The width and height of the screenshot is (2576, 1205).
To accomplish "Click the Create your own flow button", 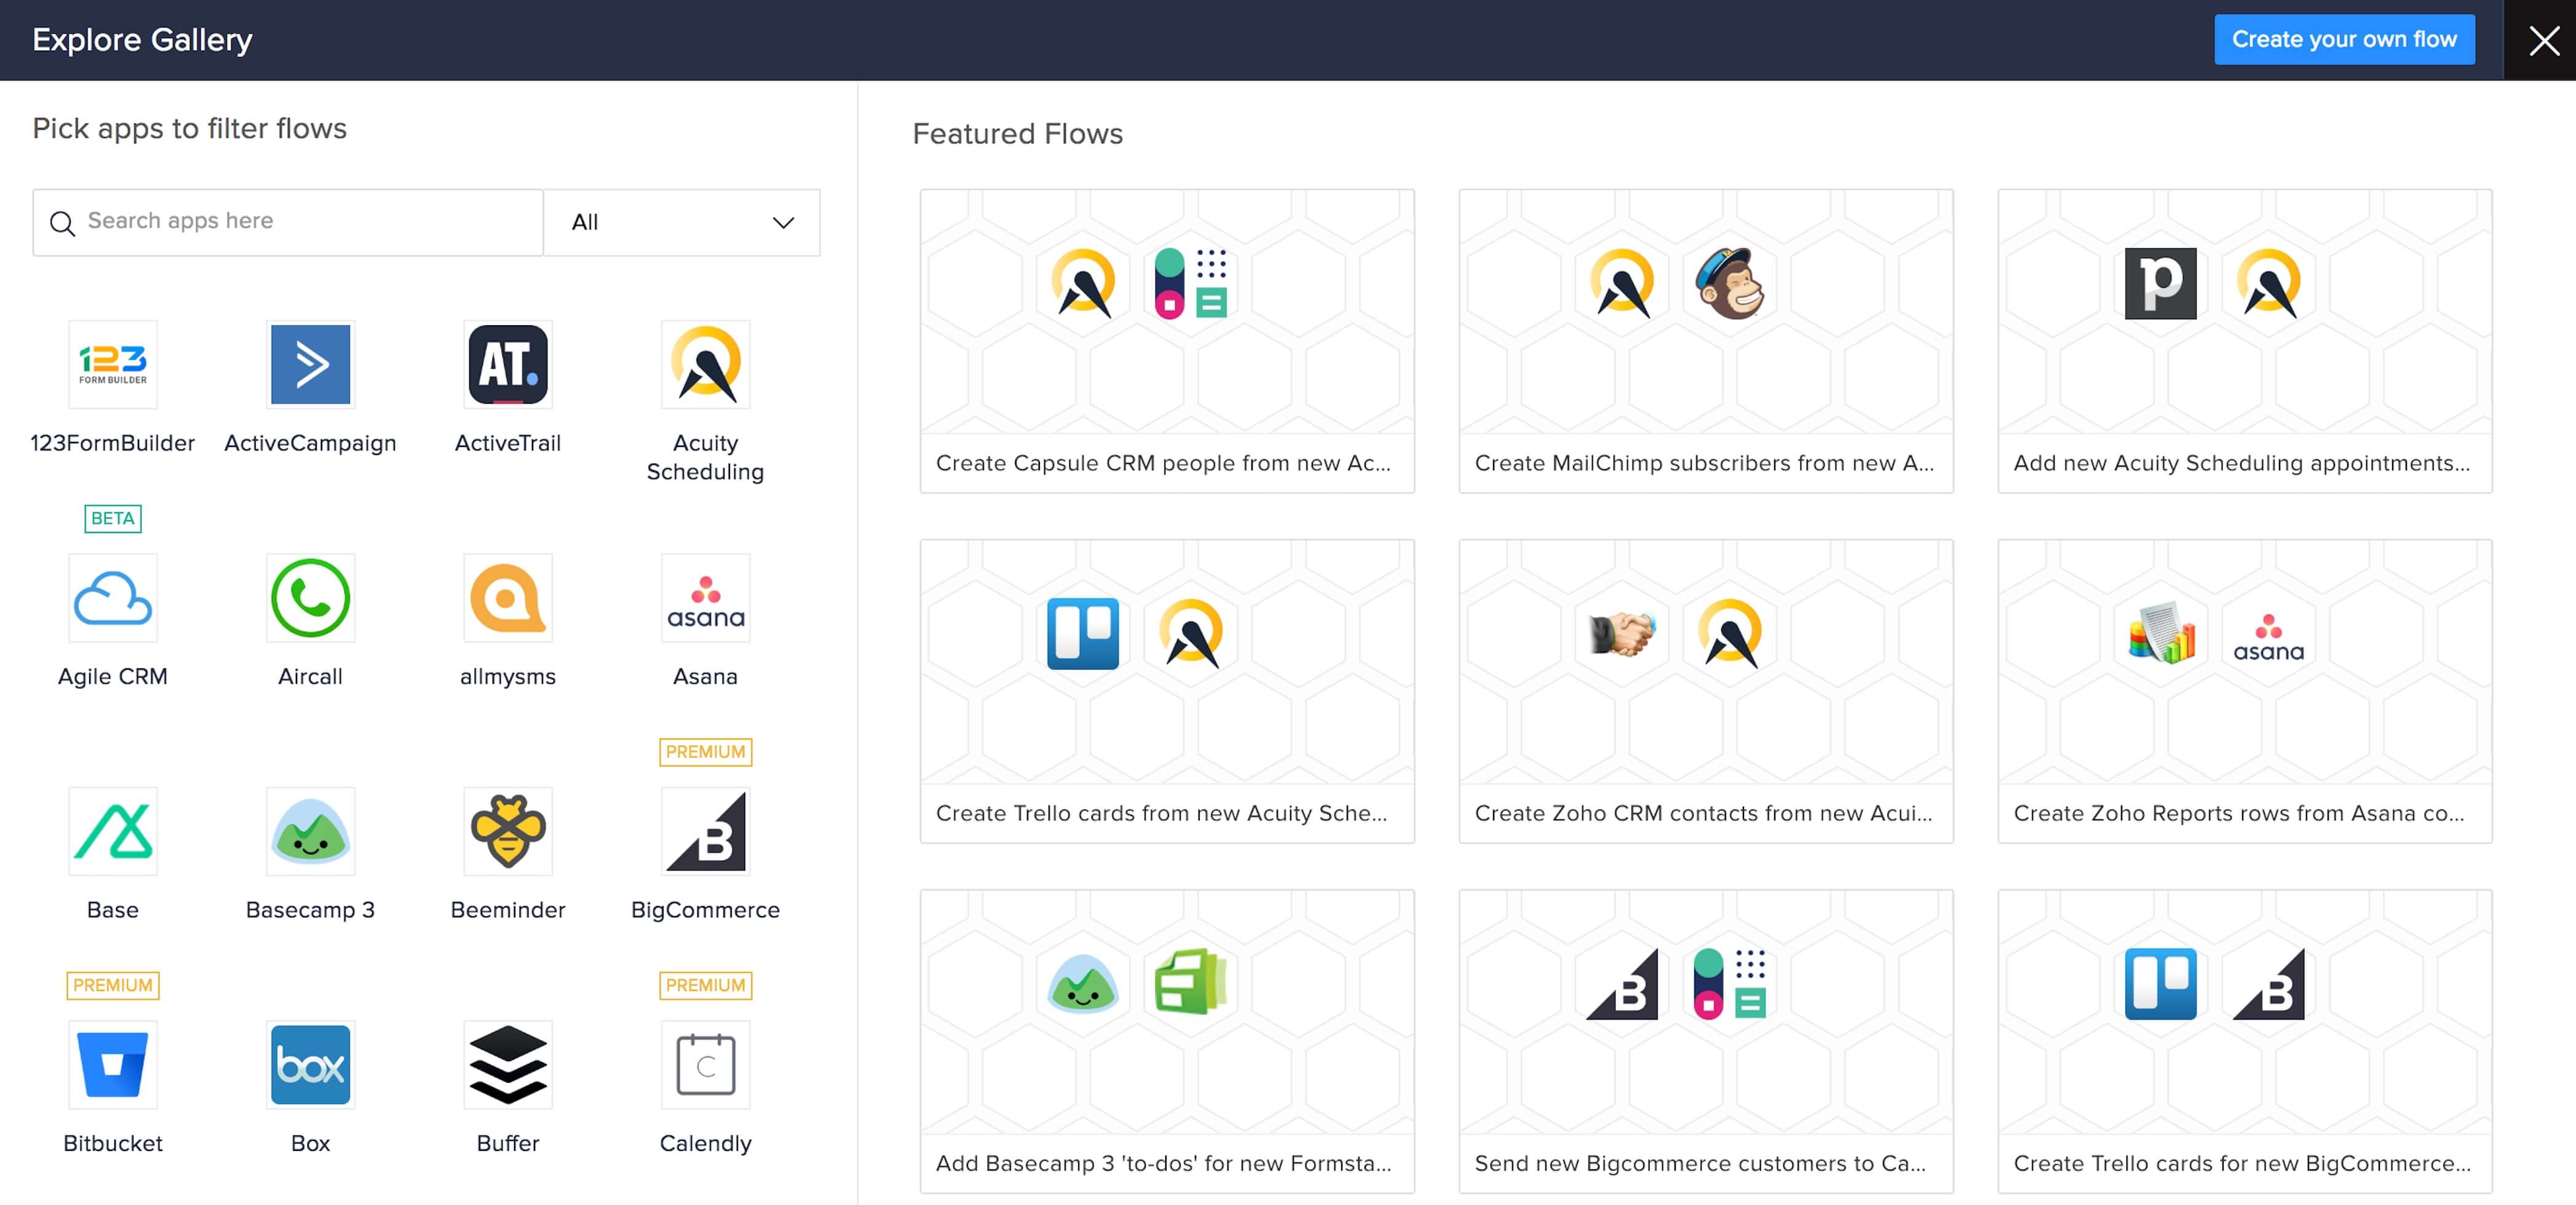I will tap(2344, 39).
